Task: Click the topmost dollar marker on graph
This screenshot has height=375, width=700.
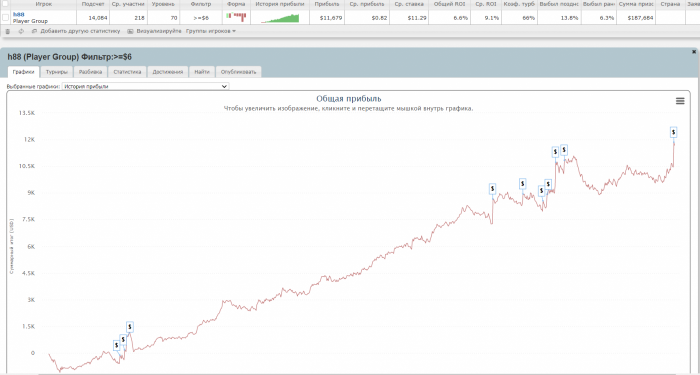Action: click(x=674, y=132)
